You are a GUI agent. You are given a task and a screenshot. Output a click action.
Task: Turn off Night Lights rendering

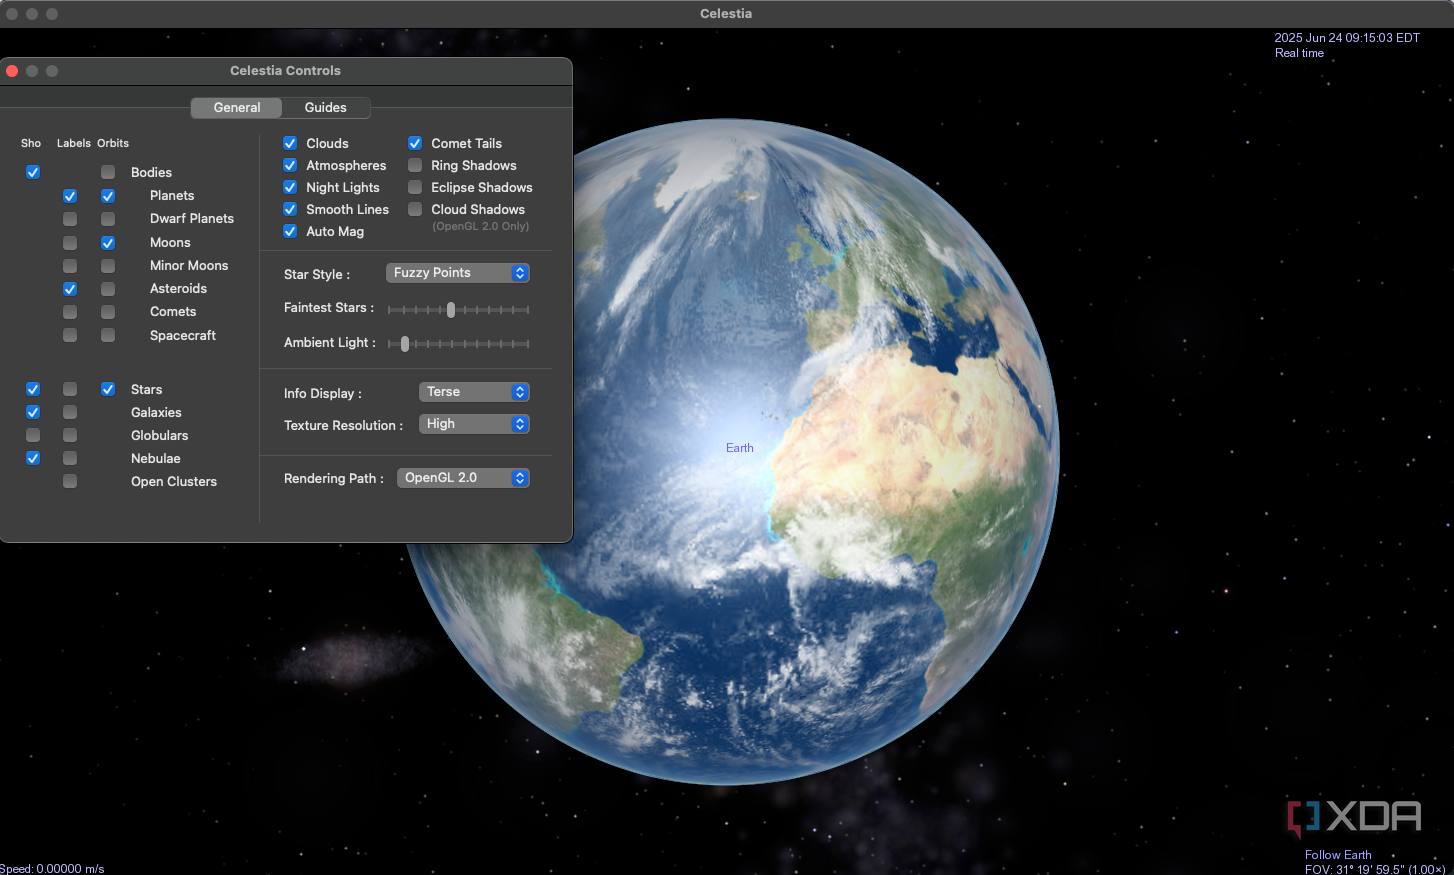[290, 187]
